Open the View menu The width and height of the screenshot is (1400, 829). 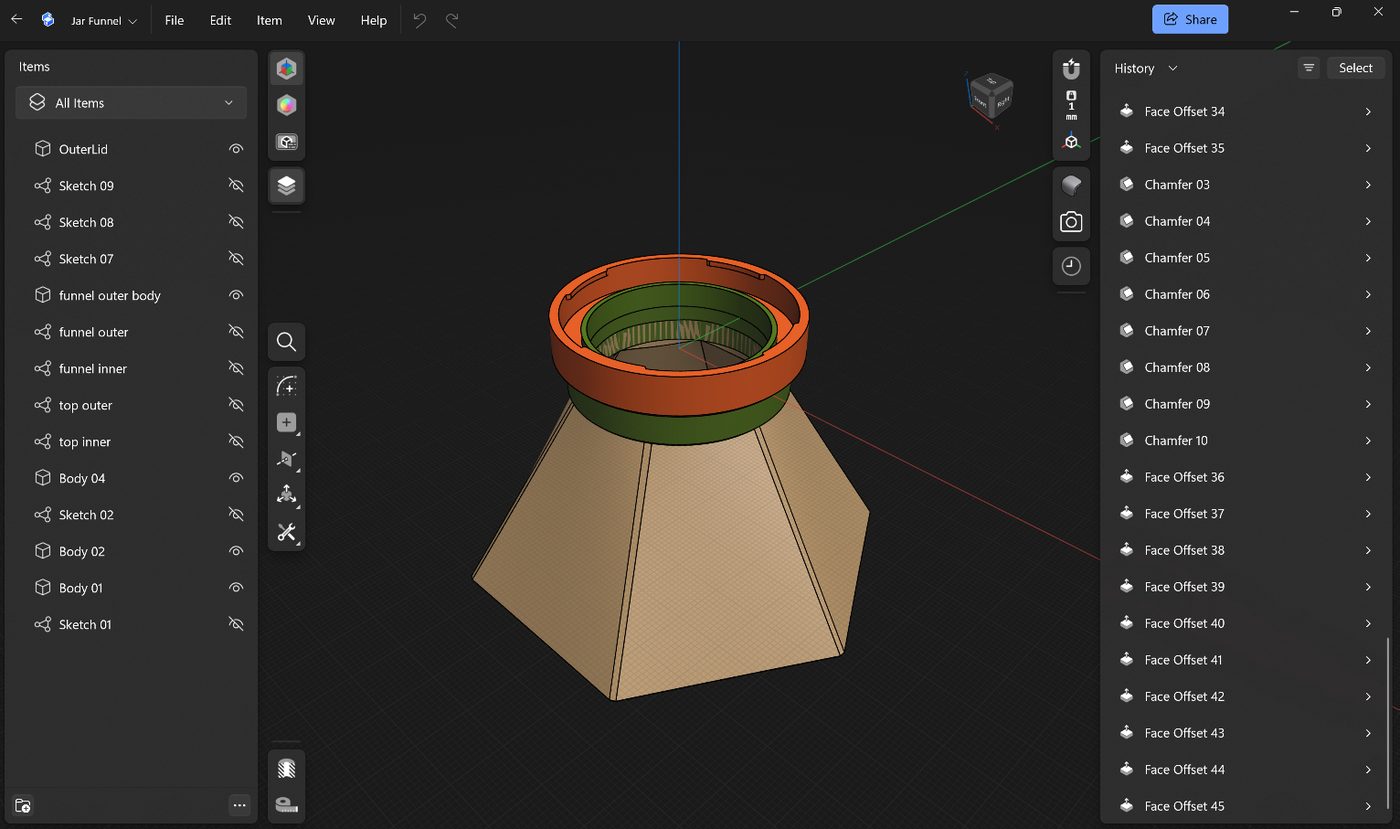click(x=321, y=20)
